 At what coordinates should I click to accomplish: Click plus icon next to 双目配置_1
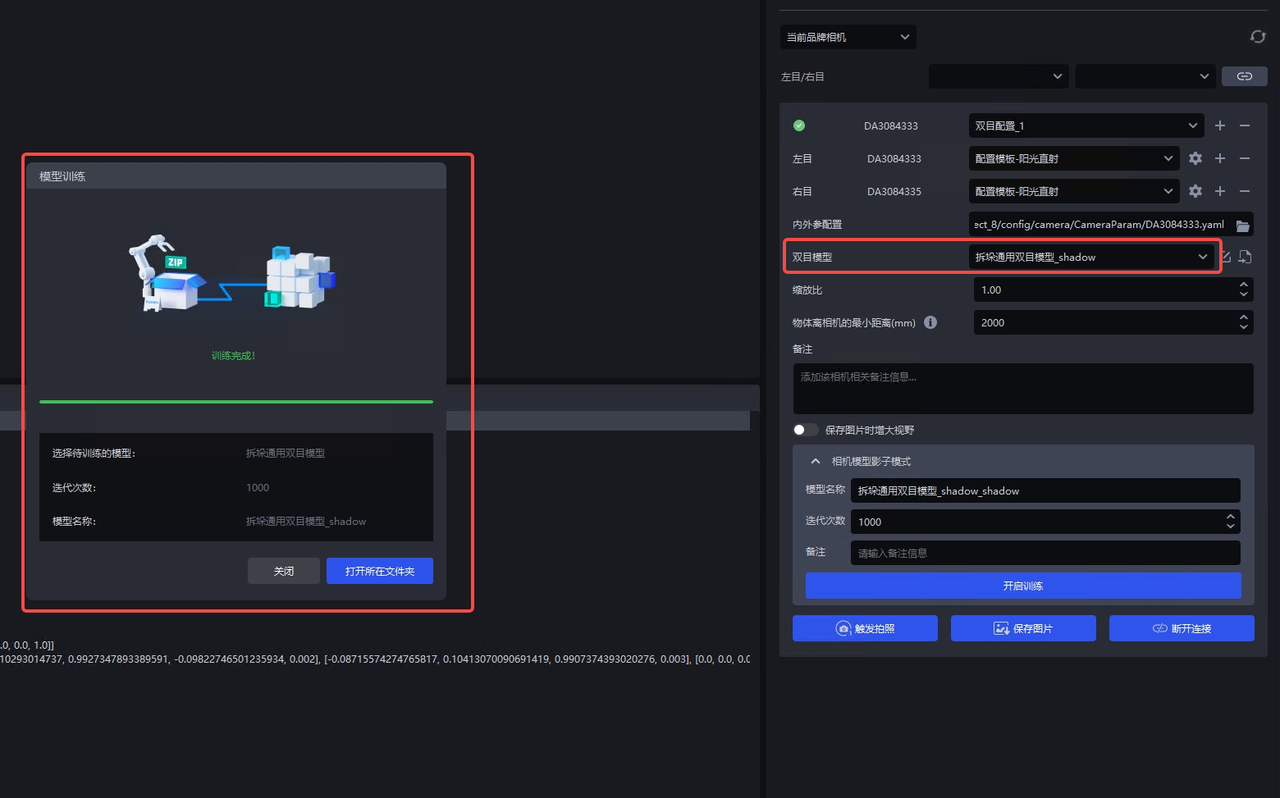click(x=1220, y=126)
